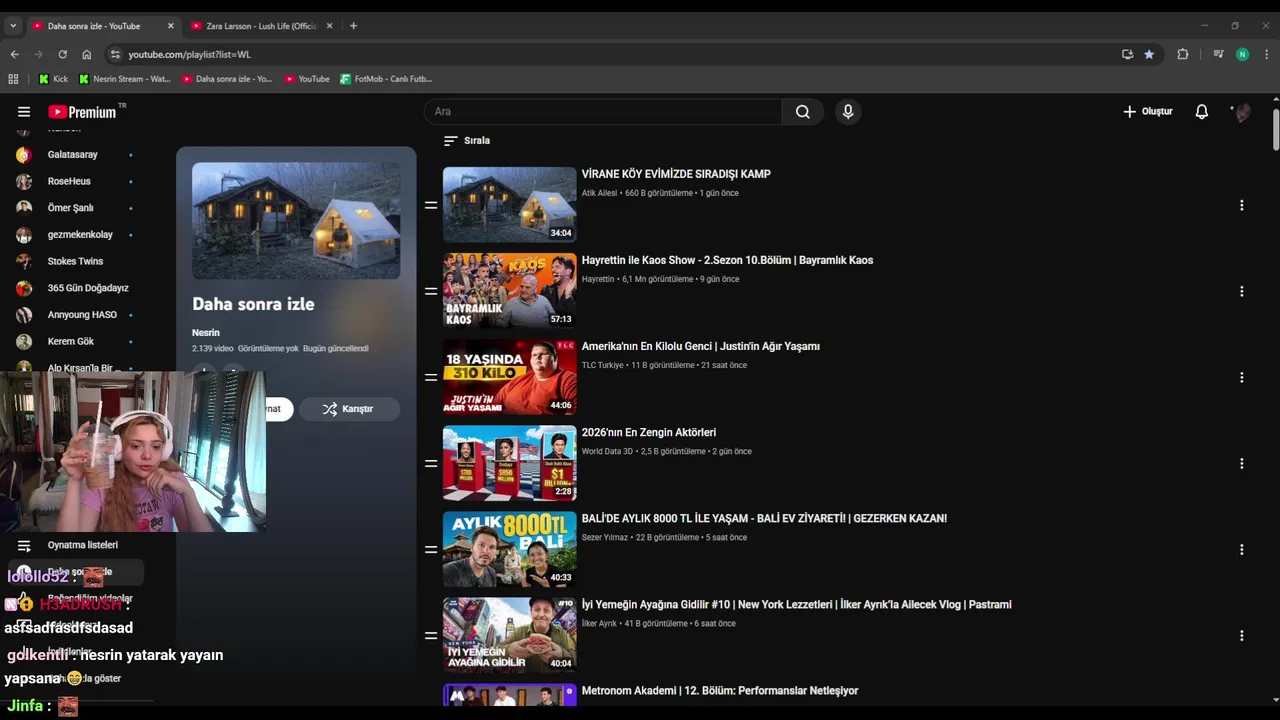This screenshot has width=1280, height=720.
Task: Click drag handle of Hayrettin Kaos Show row
Action: [x=431, y=291]
